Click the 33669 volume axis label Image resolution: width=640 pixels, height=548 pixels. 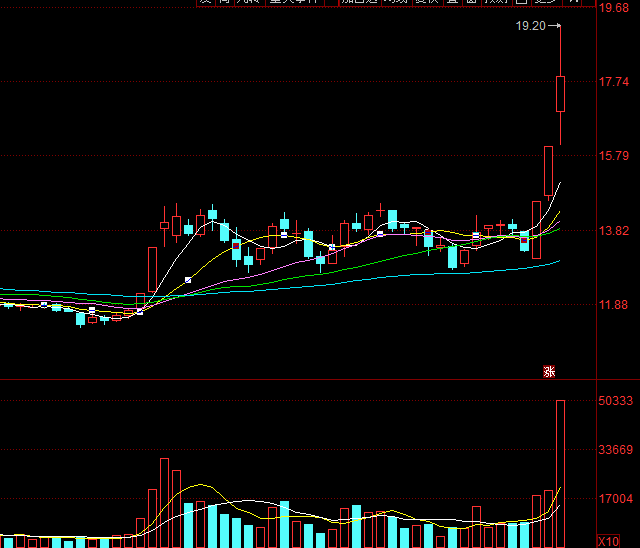click(616, 450)
